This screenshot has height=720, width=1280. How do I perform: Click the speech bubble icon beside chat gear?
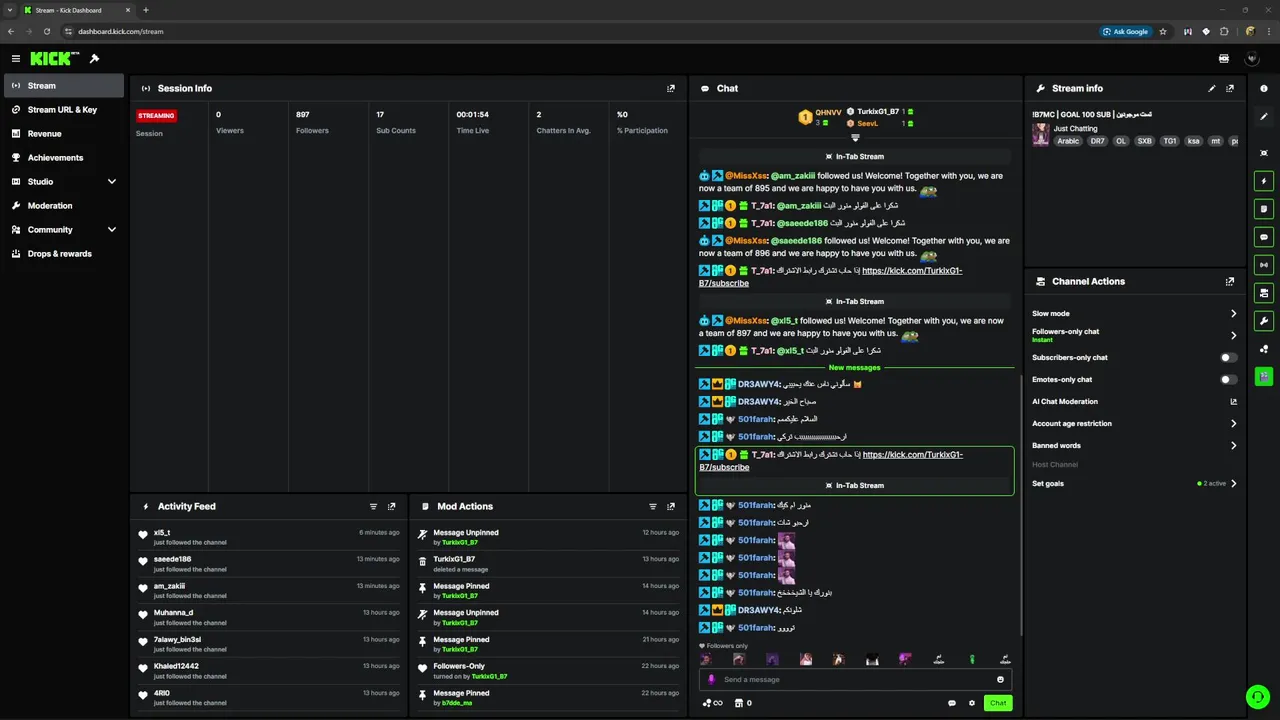pyautogui.click(x=951, y=703)
